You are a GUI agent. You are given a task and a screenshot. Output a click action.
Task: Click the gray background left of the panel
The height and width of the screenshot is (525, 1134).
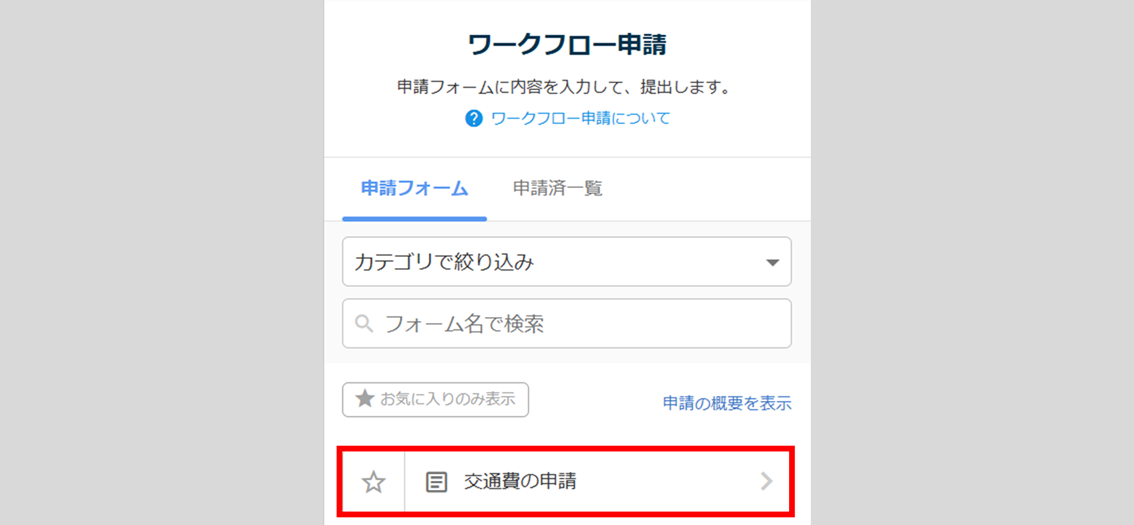pos(160,260)
